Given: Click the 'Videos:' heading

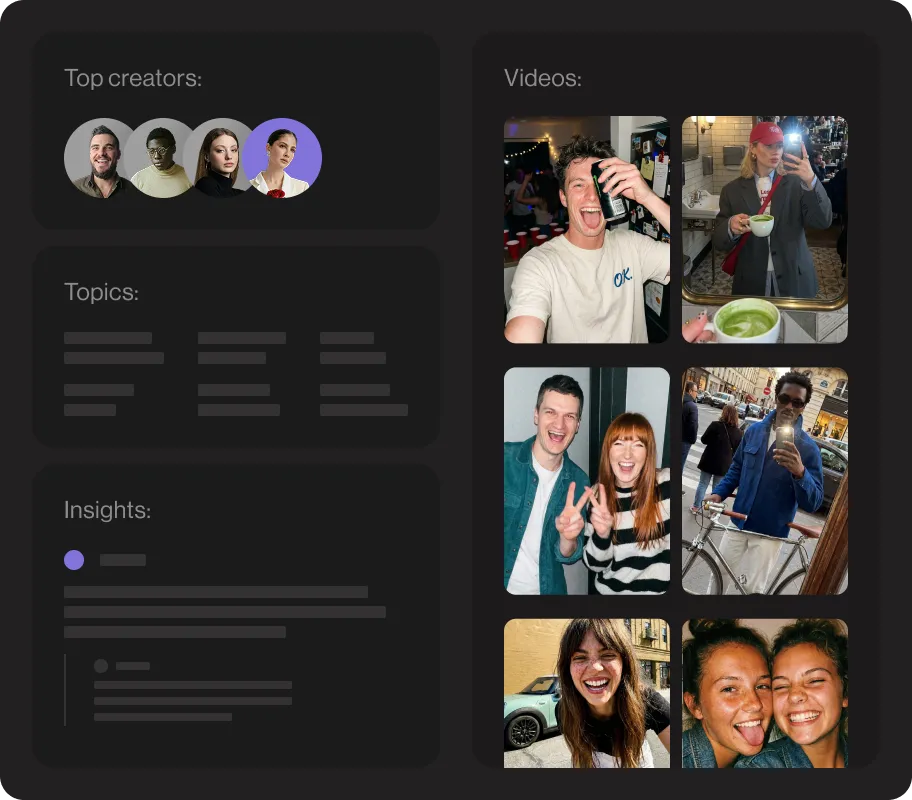Looking at the screenshot, I should point(543,78).
